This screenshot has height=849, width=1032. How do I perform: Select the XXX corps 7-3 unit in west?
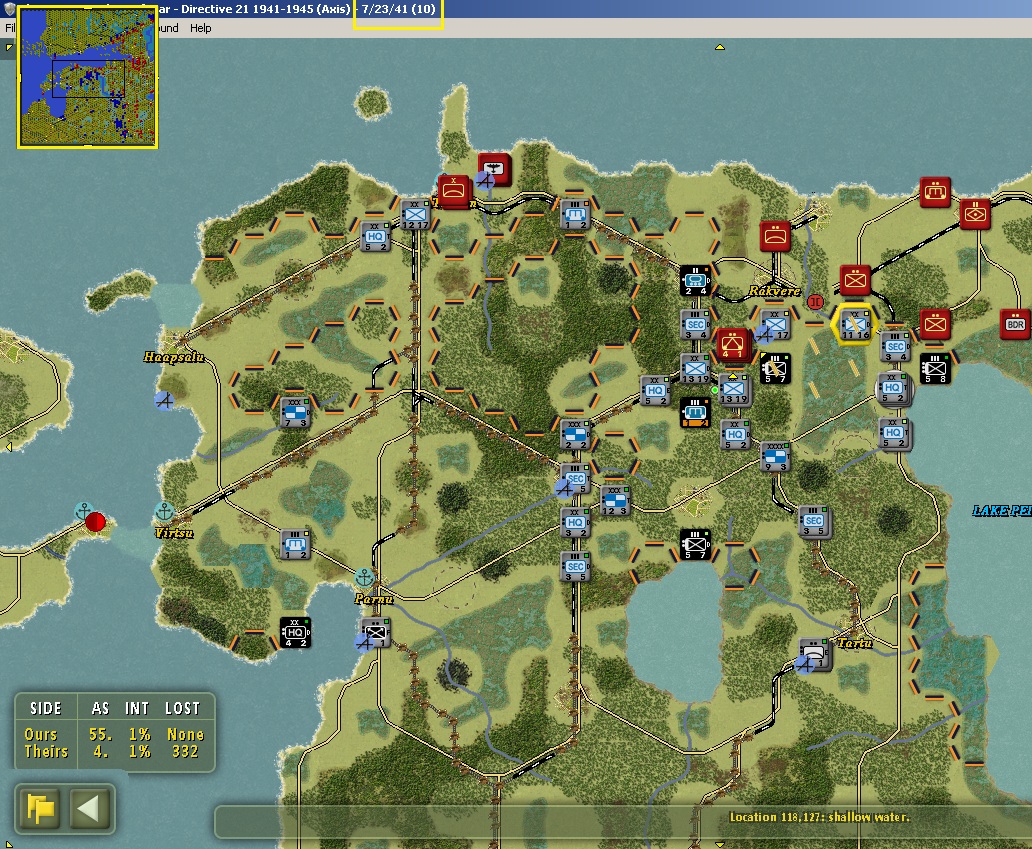click(x=295, y=413)
